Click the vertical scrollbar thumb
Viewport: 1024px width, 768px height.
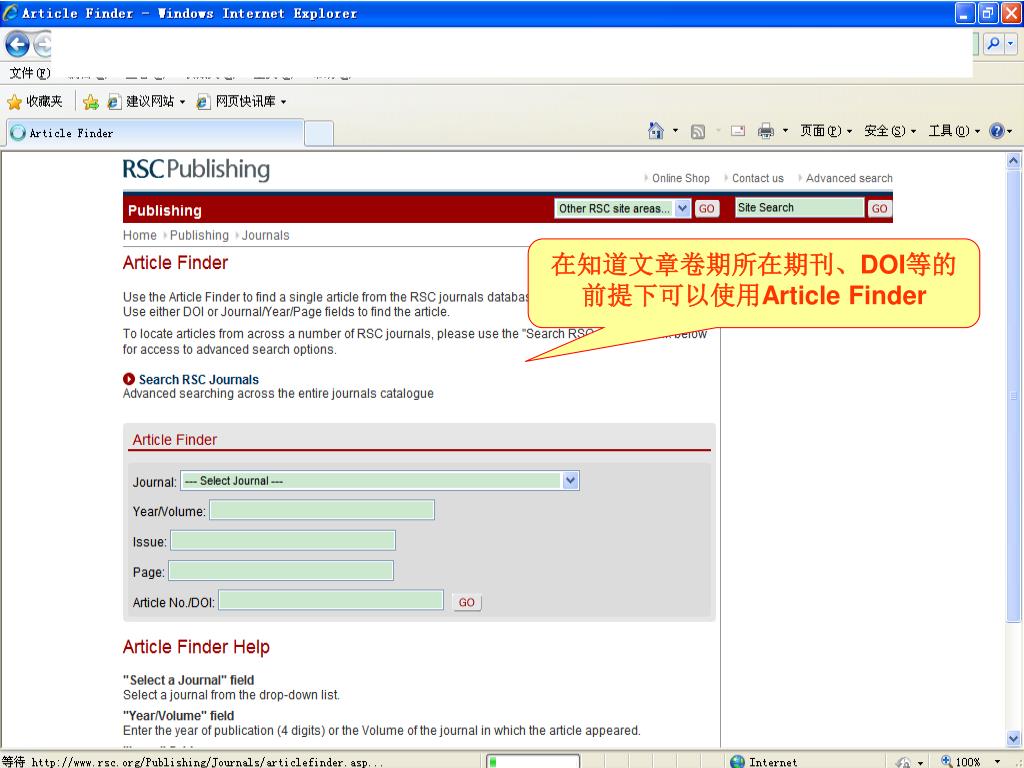coord(1013,395)
